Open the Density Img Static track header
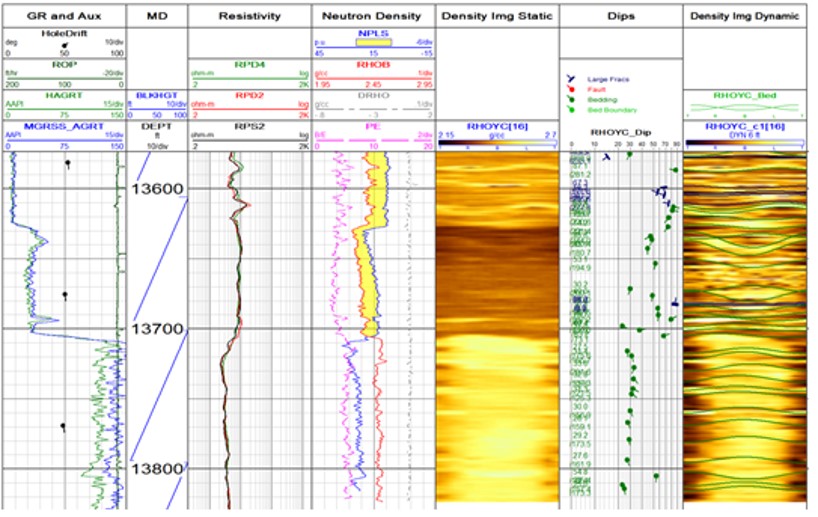The height and width of the screenshot is (517, 818). point(497,17)
